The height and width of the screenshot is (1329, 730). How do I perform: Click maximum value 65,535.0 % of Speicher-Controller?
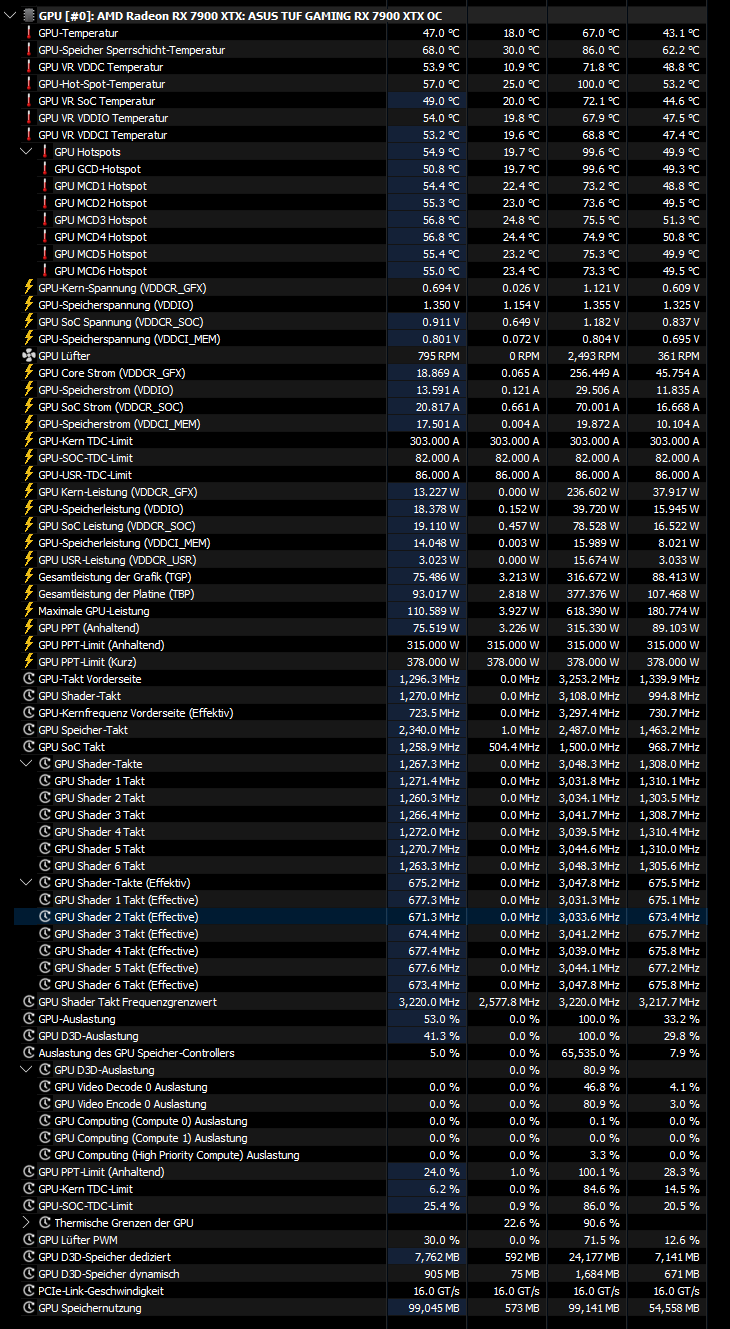tap(591, 1053)
